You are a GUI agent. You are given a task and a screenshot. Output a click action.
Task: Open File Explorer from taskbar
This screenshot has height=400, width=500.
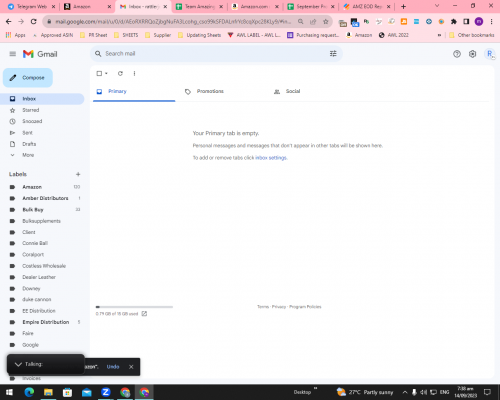48,392
